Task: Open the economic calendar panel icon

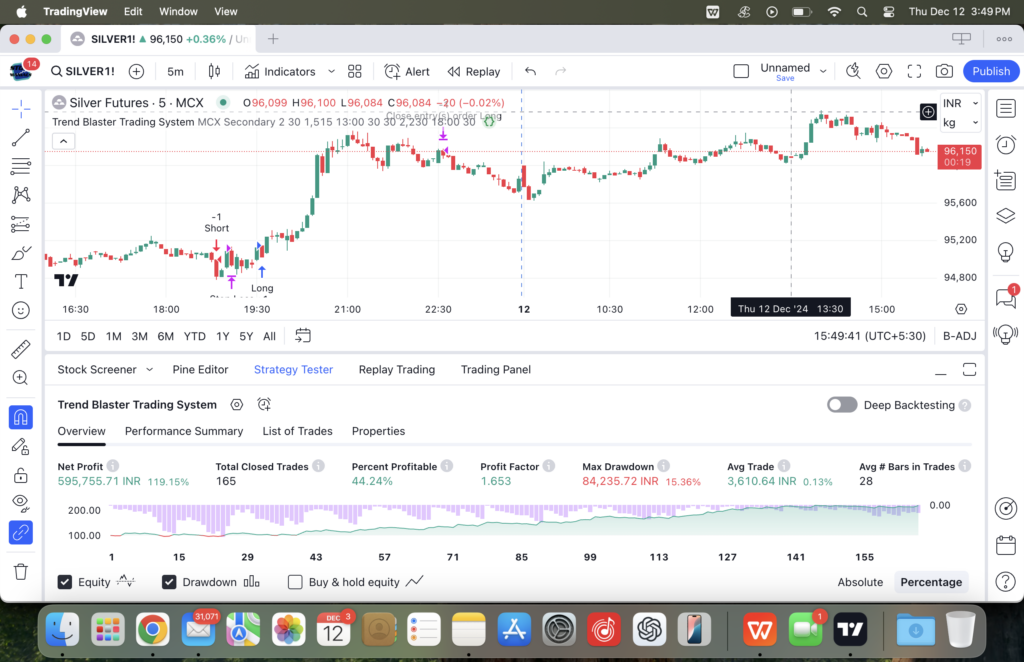Action: point(1006,545)
